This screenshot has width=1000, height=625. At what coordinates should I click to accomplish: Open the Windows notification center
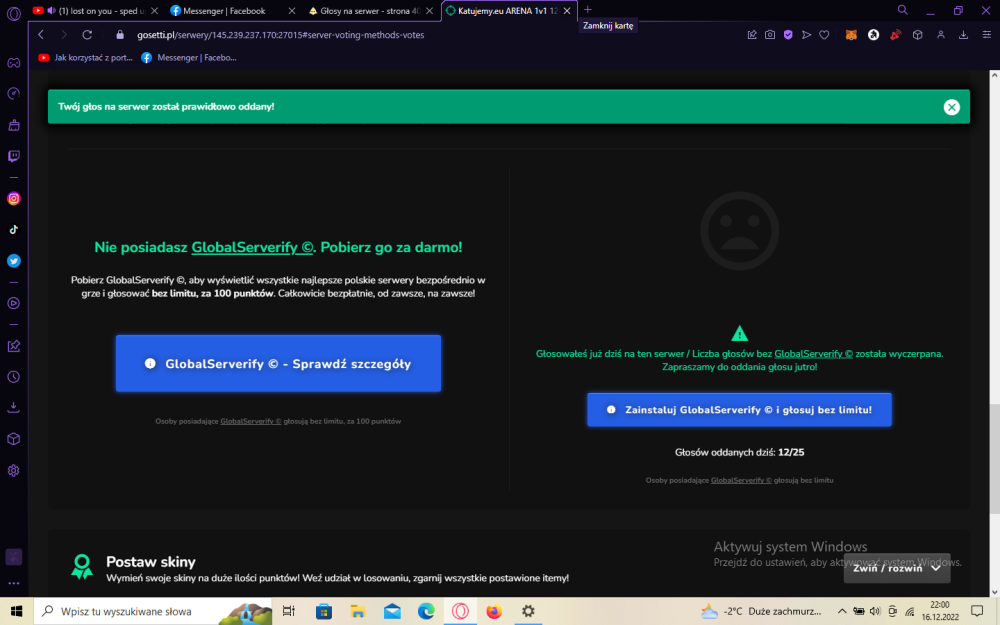(976, 611)
